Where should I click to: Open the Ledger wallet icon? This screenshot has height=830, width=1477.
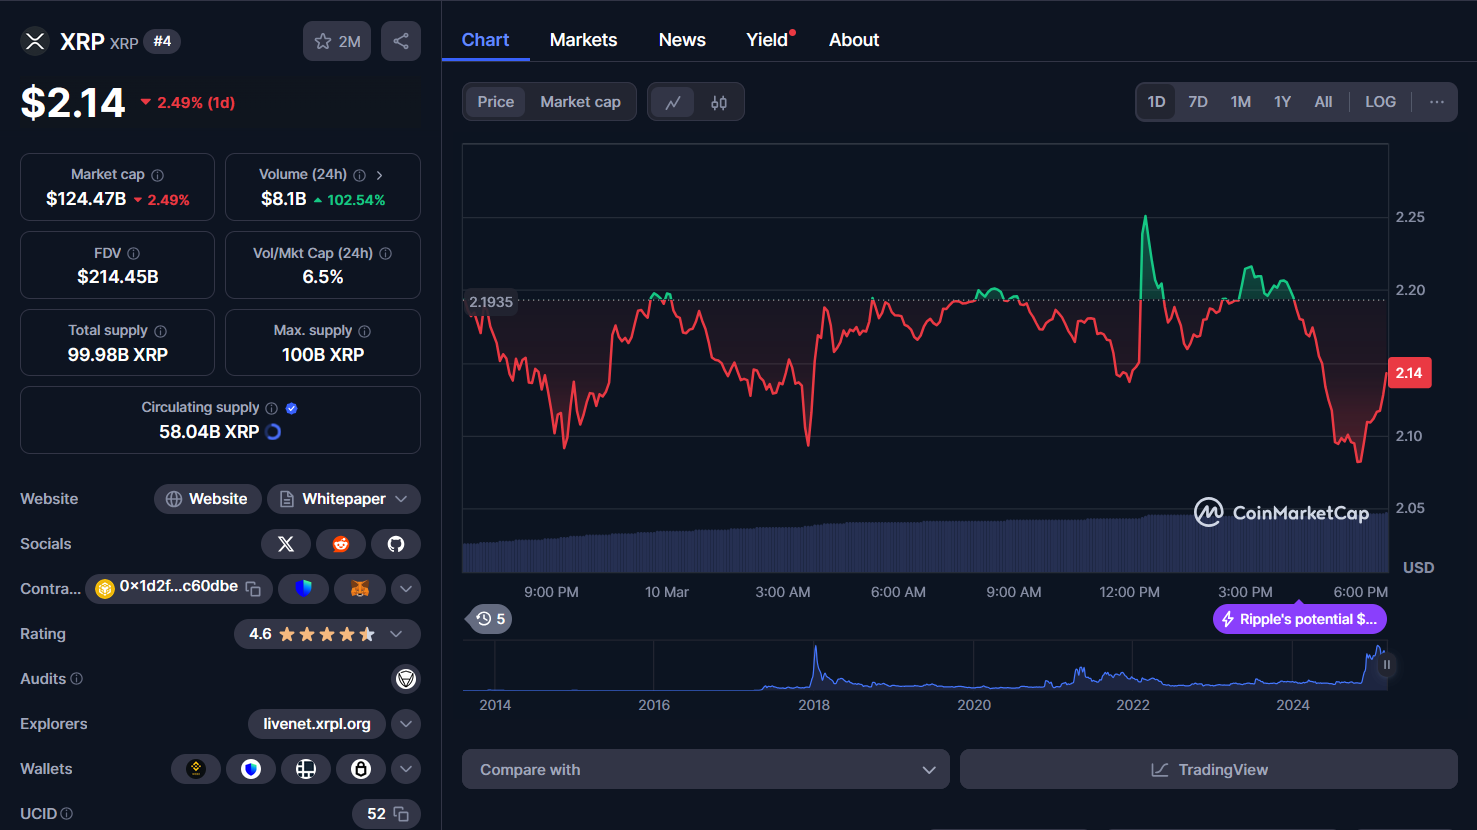coord(306,769)
